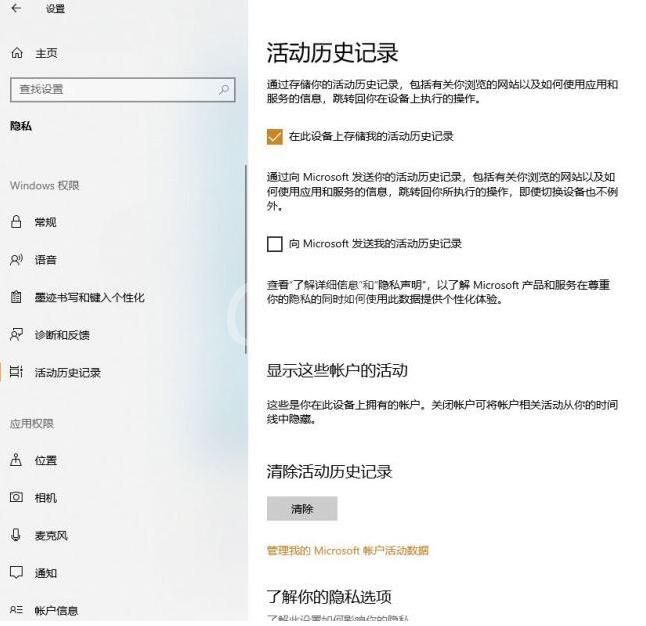Open 位置 app permission

(x=45, y=460)
